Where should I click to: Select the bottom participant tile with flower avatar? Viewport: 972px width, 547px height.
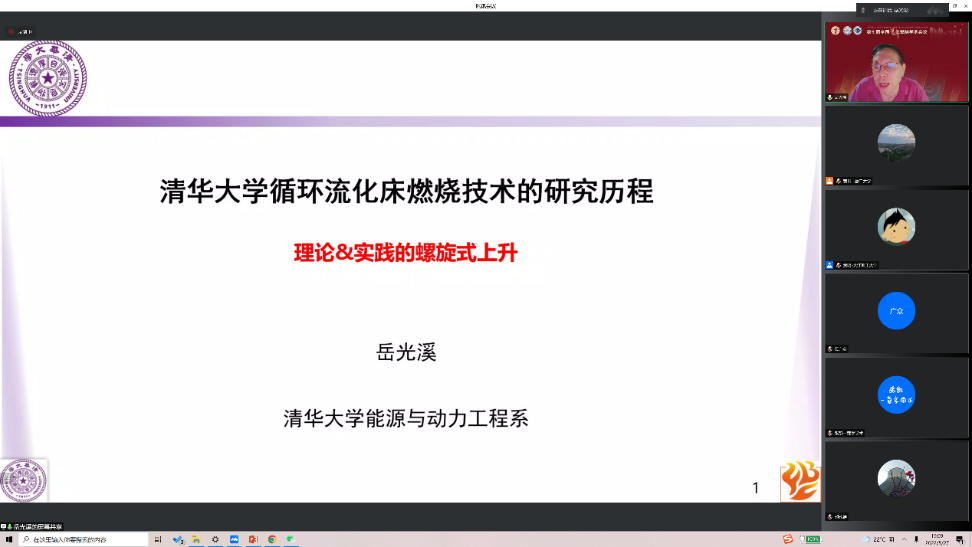point(896,480)
